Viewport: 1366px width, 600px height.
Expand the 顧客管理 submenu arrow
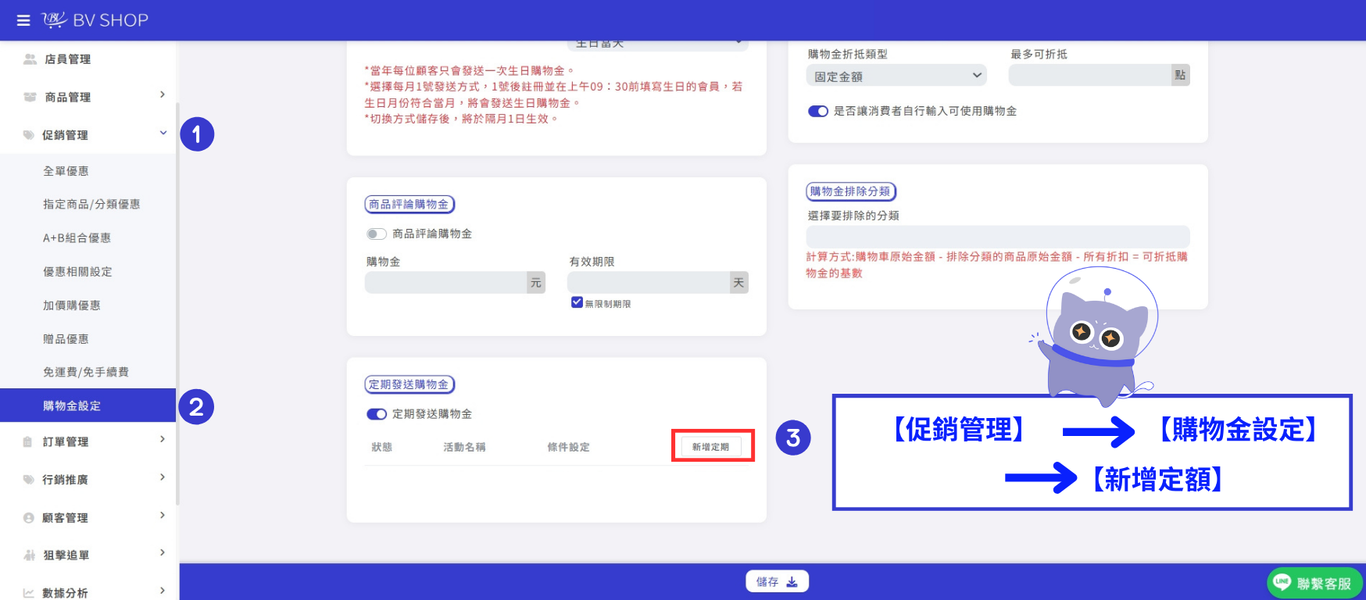(x=162, y=516)
